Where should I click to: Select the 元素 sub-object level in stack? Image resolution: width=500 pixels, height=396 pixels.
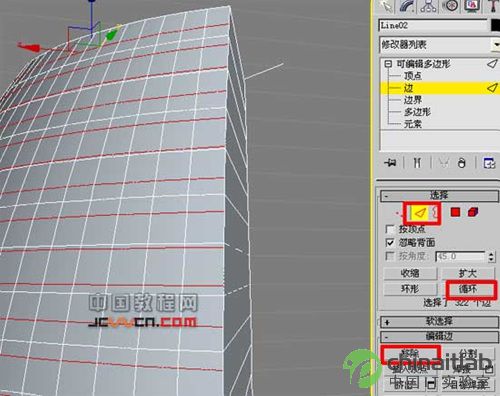click(x=413, y=124)
